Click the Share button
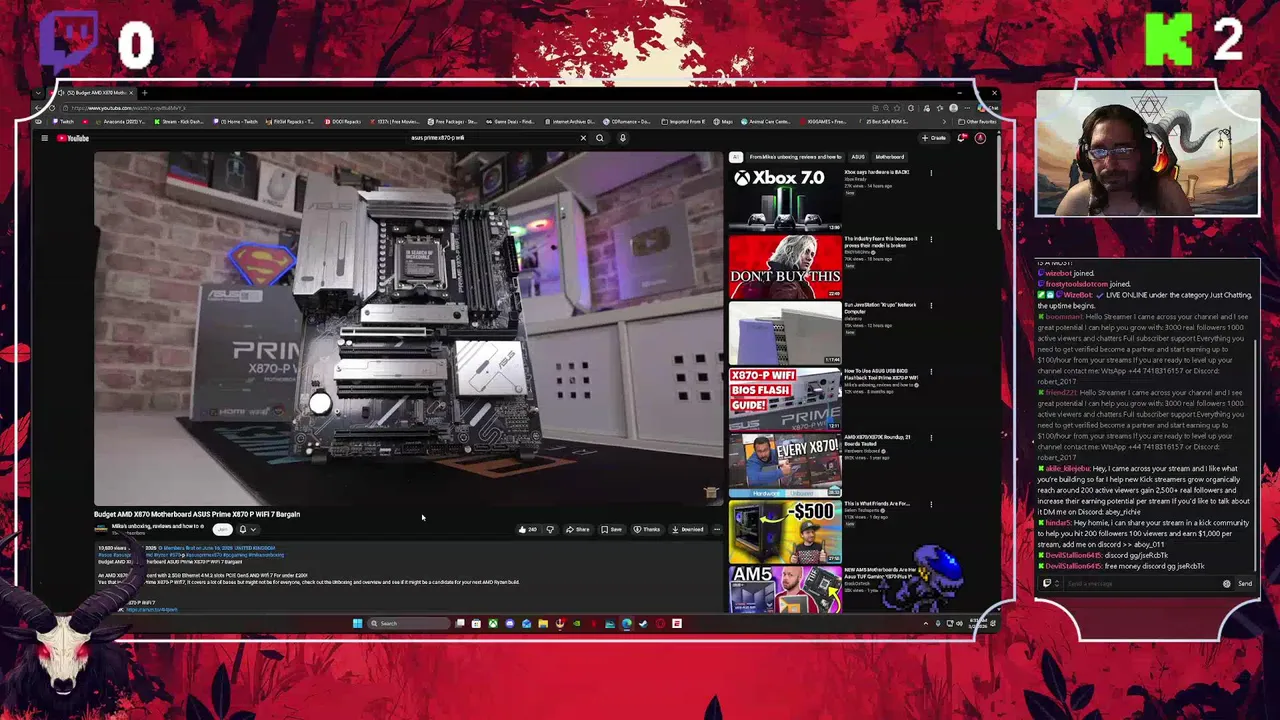 pos(578,529)
